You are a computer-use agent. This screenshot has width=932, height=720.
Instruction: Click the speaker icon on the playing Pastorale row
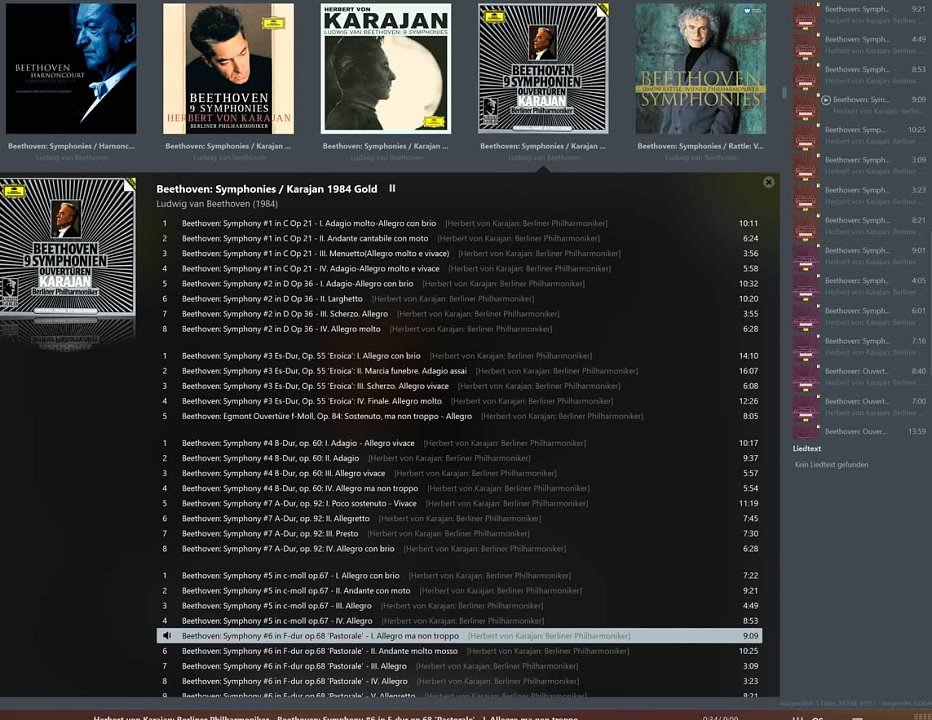pos(167,636)
